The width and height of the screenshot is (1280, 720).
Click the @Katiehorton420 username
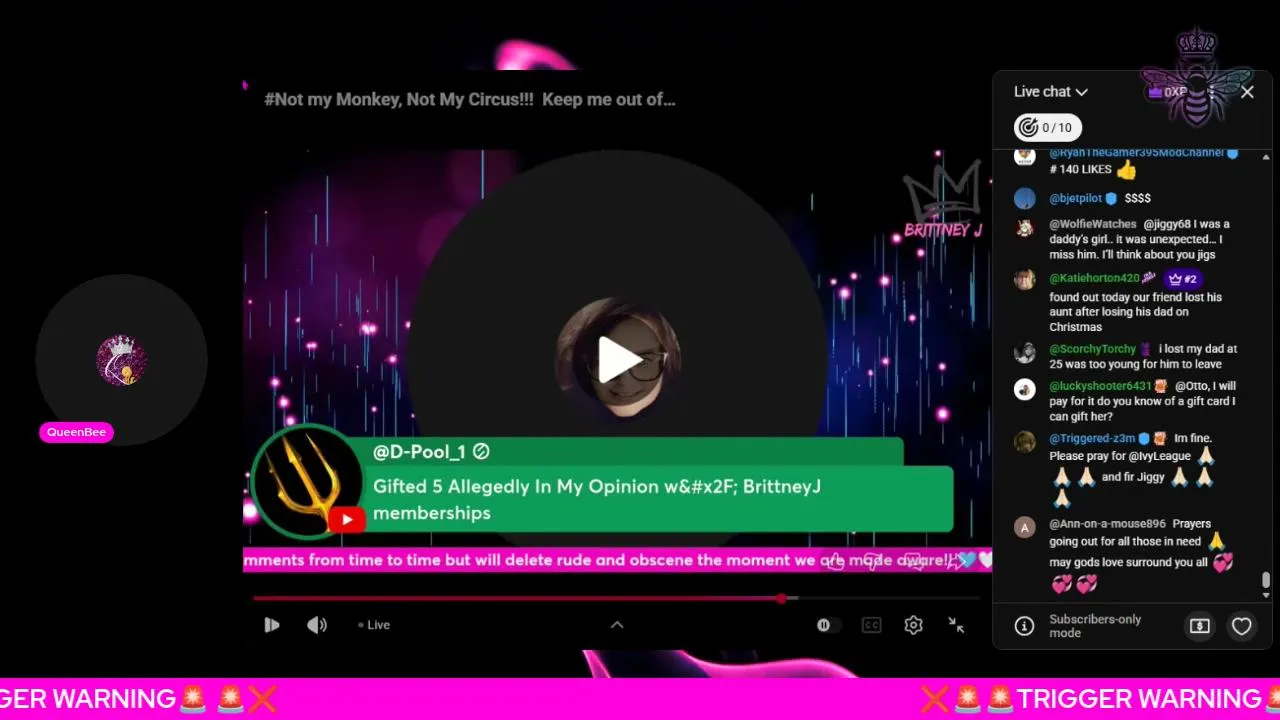(x=1094, y=278)
